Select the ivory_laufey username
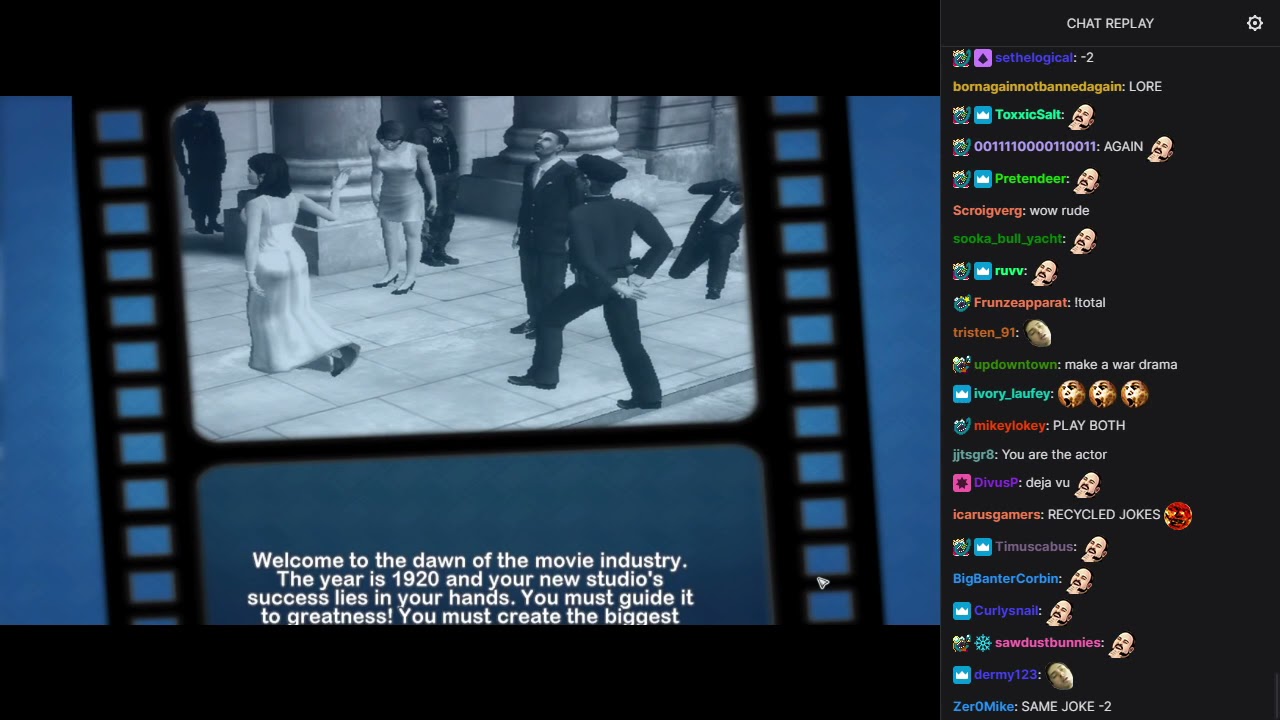This screenshot has height=720, width=1280. click(x=1013, y=394)
